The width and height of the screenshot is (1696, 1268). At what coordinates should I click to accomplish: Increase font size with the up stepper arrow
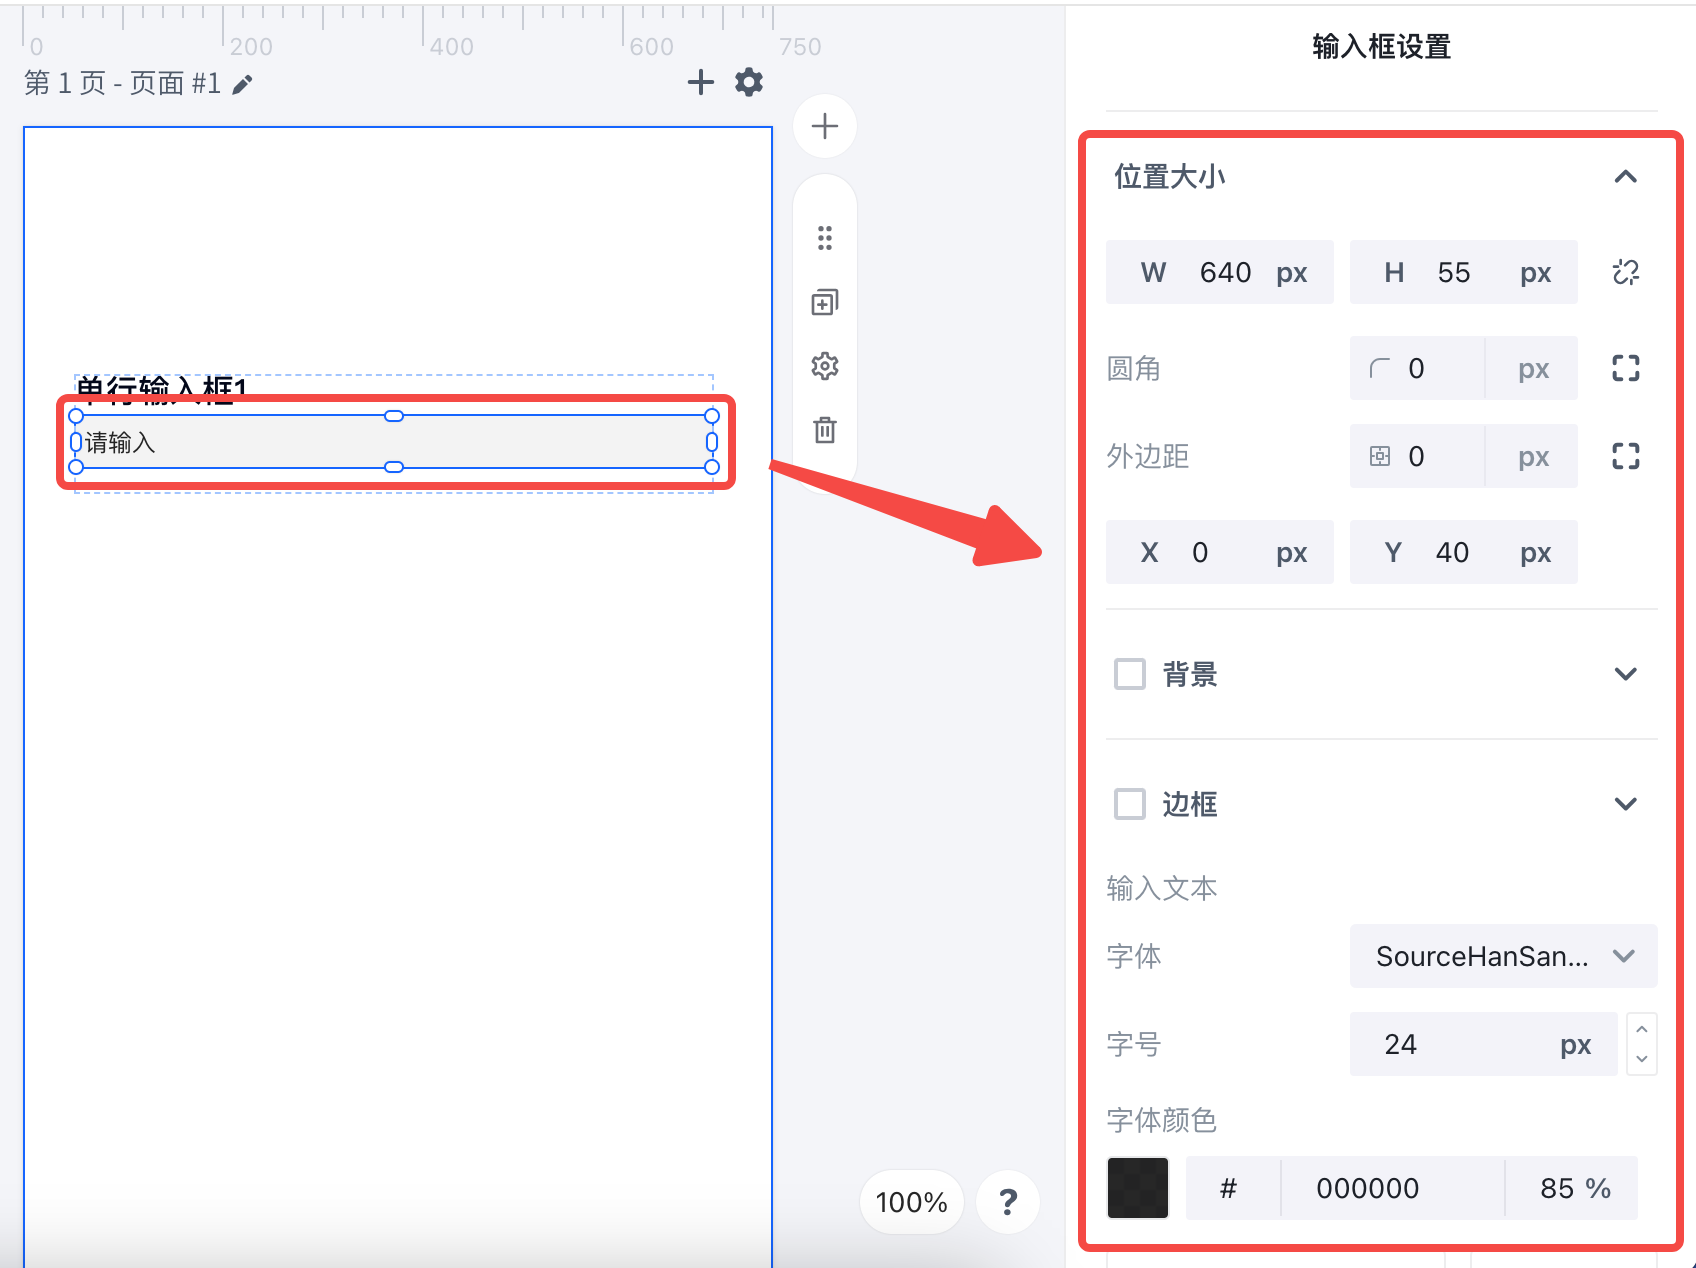[x=1642, y=1029]
